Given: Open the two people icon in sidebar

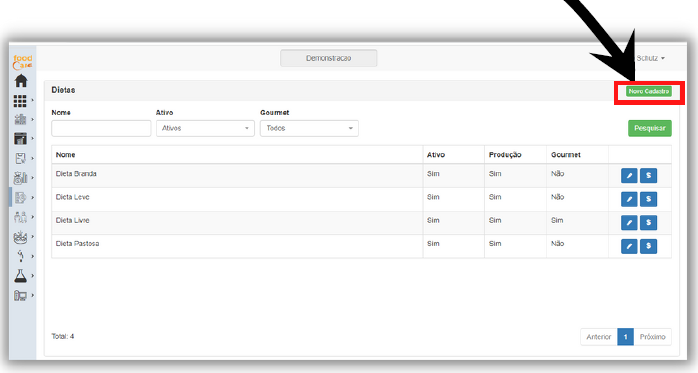Looking at the screenshot, I should point(20,217).
